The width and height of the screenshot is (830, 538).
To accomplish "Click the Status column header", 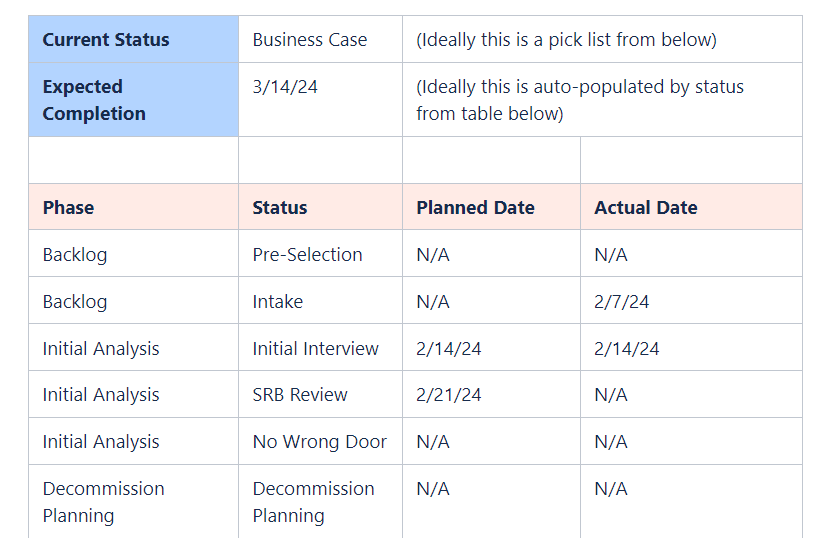I will (320, 207).
